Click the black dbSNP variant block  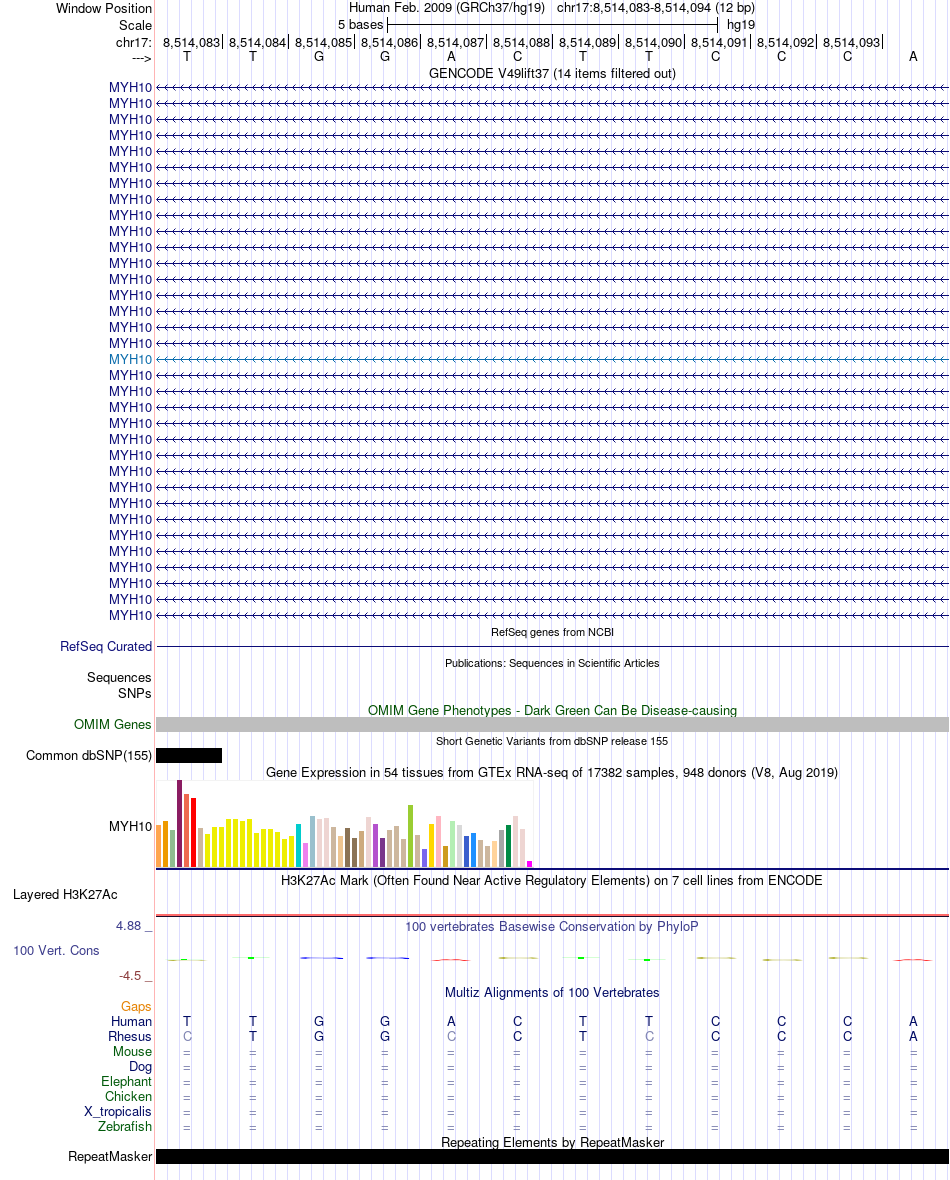tap(189, 756)
